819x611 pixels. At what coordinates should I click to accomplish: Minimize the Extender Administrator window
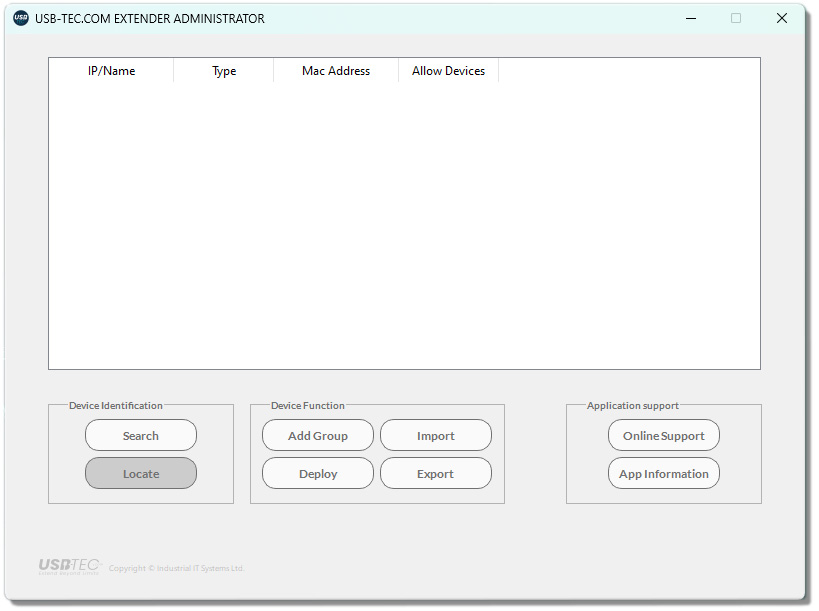point(691,19)
